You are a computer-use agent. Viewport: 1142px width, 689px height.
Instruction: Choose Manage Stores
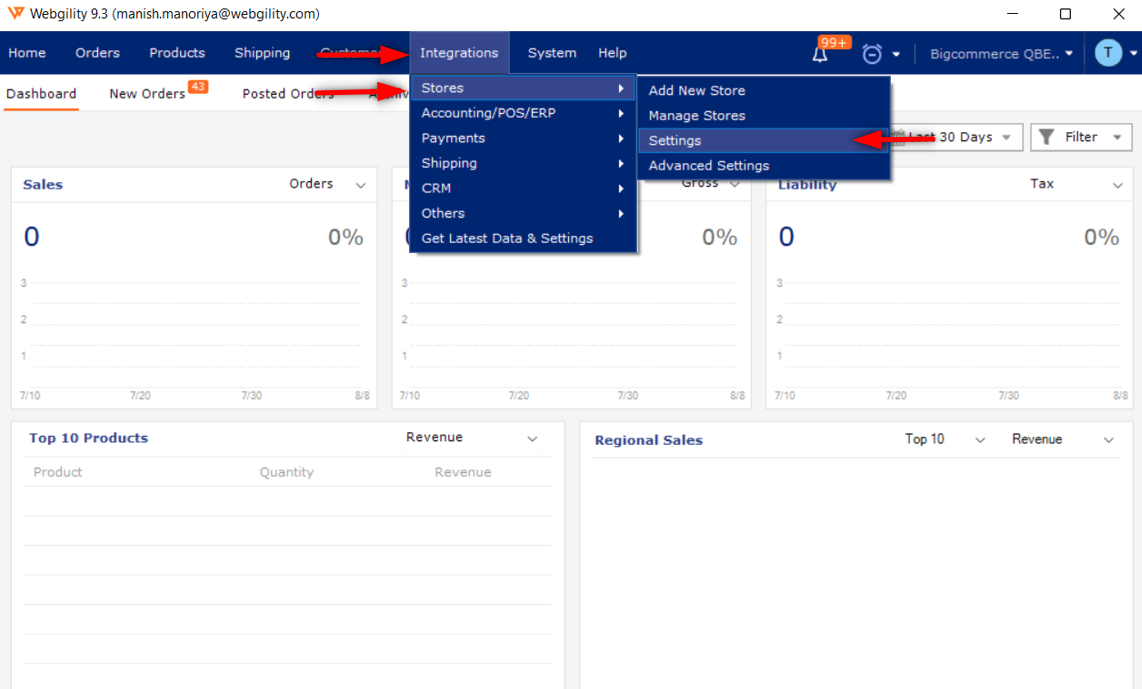coord(764,115)
